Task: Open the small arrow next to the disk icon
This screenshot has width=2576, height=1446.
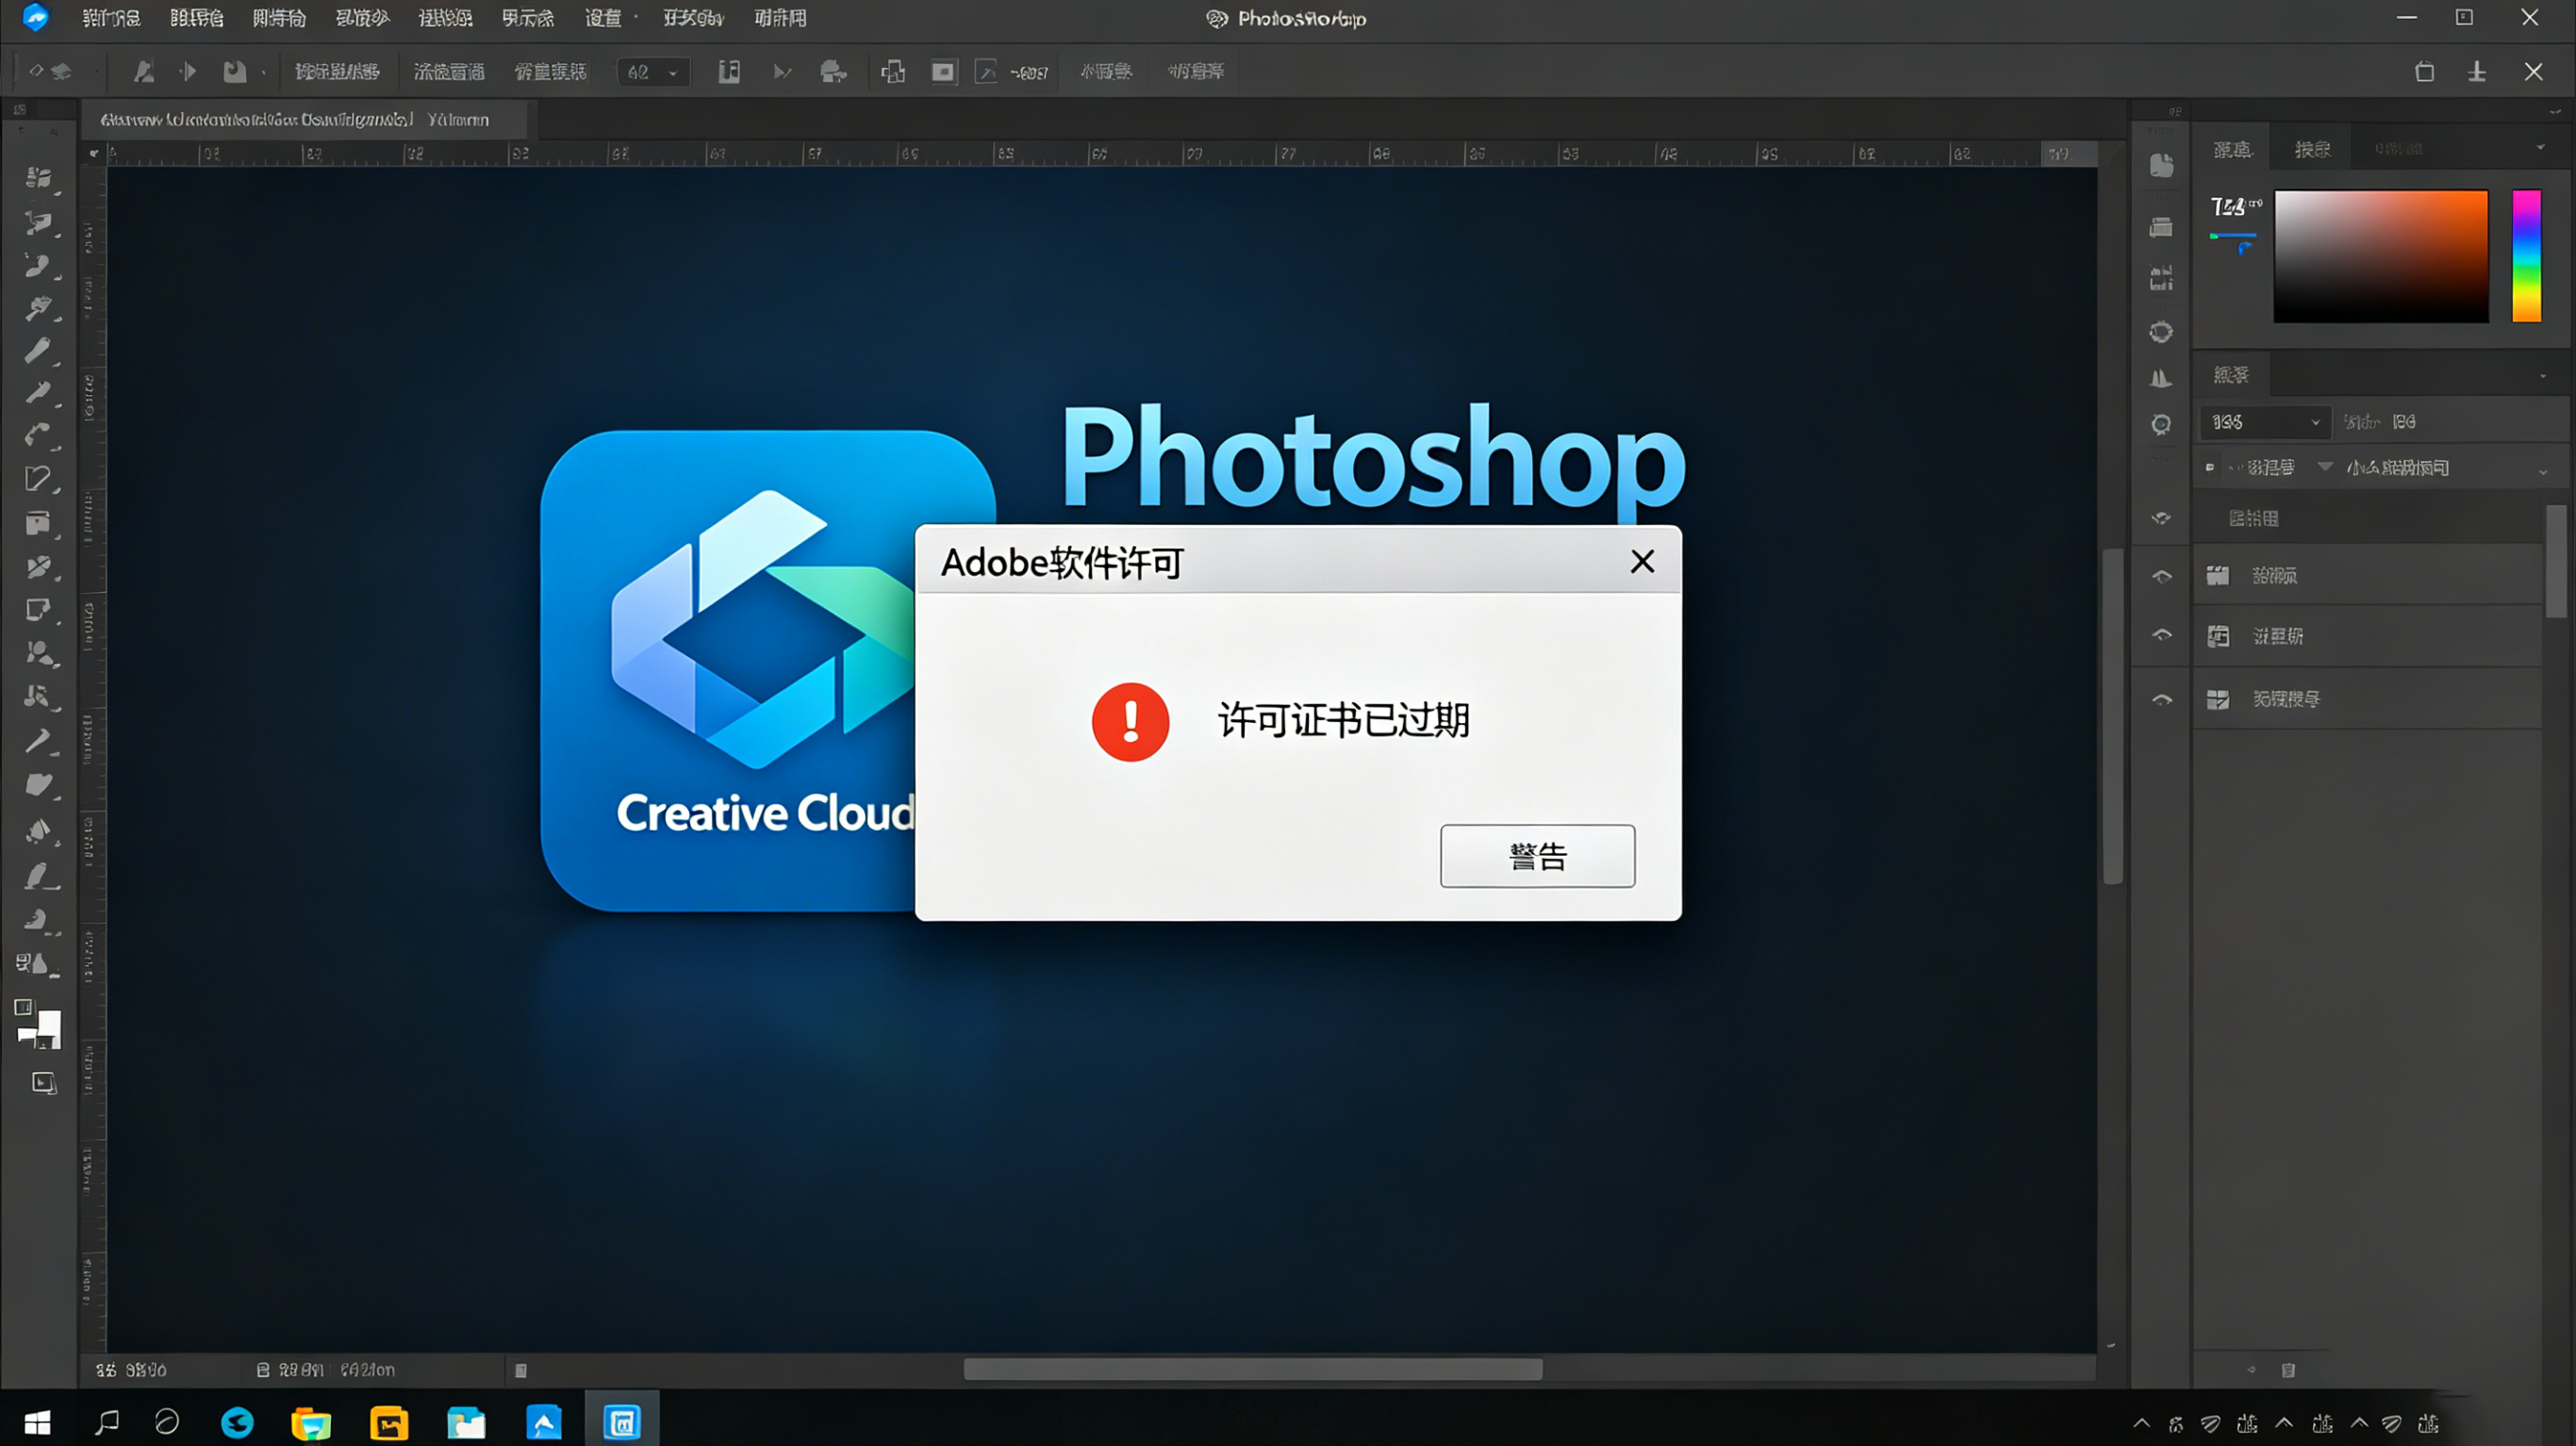Action: pos(264,73)
